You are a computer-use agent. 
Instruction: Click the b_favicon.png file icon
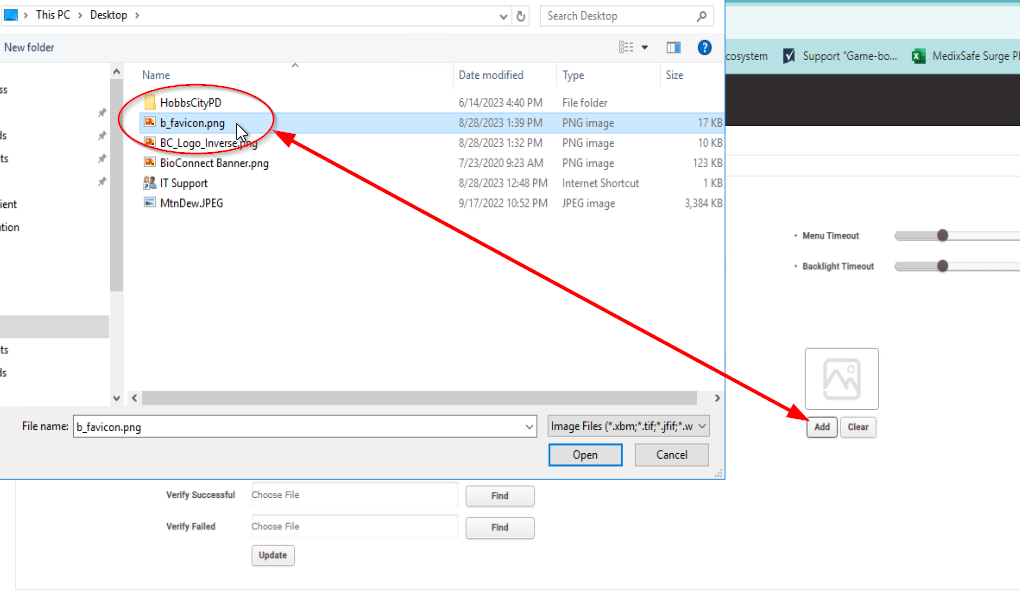coord(150,122)
